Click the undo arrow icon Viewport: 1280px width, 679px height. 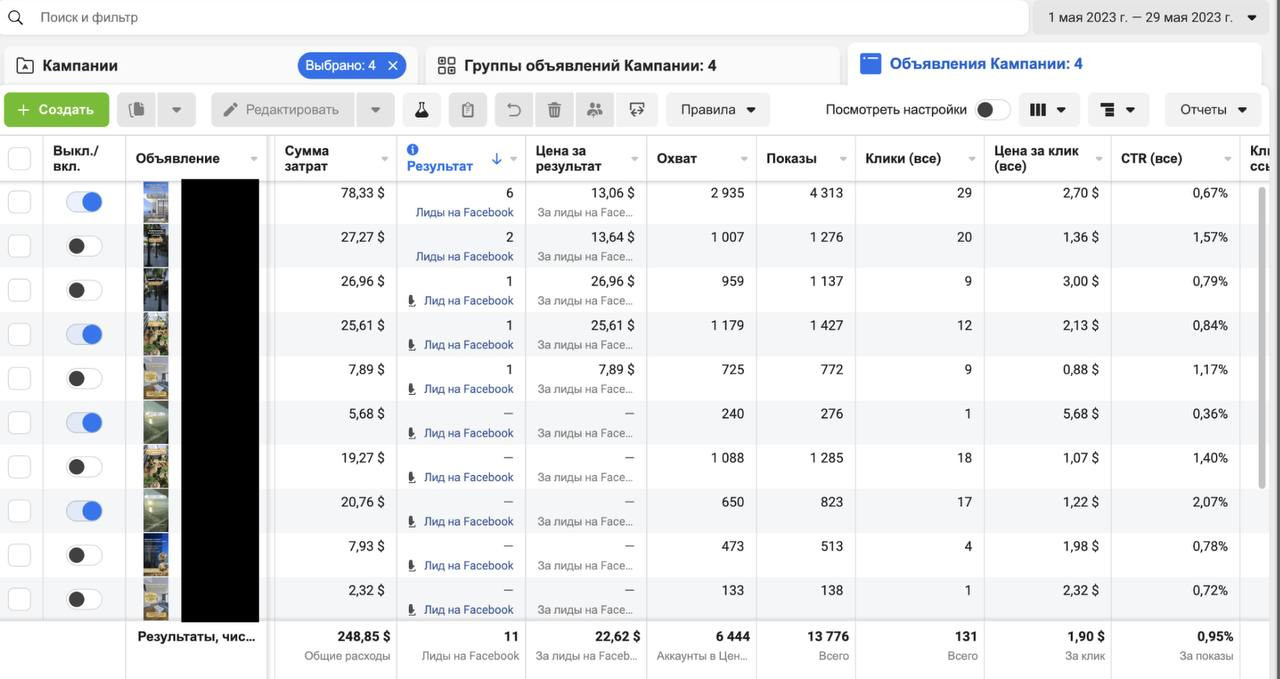tap(514, 110)
